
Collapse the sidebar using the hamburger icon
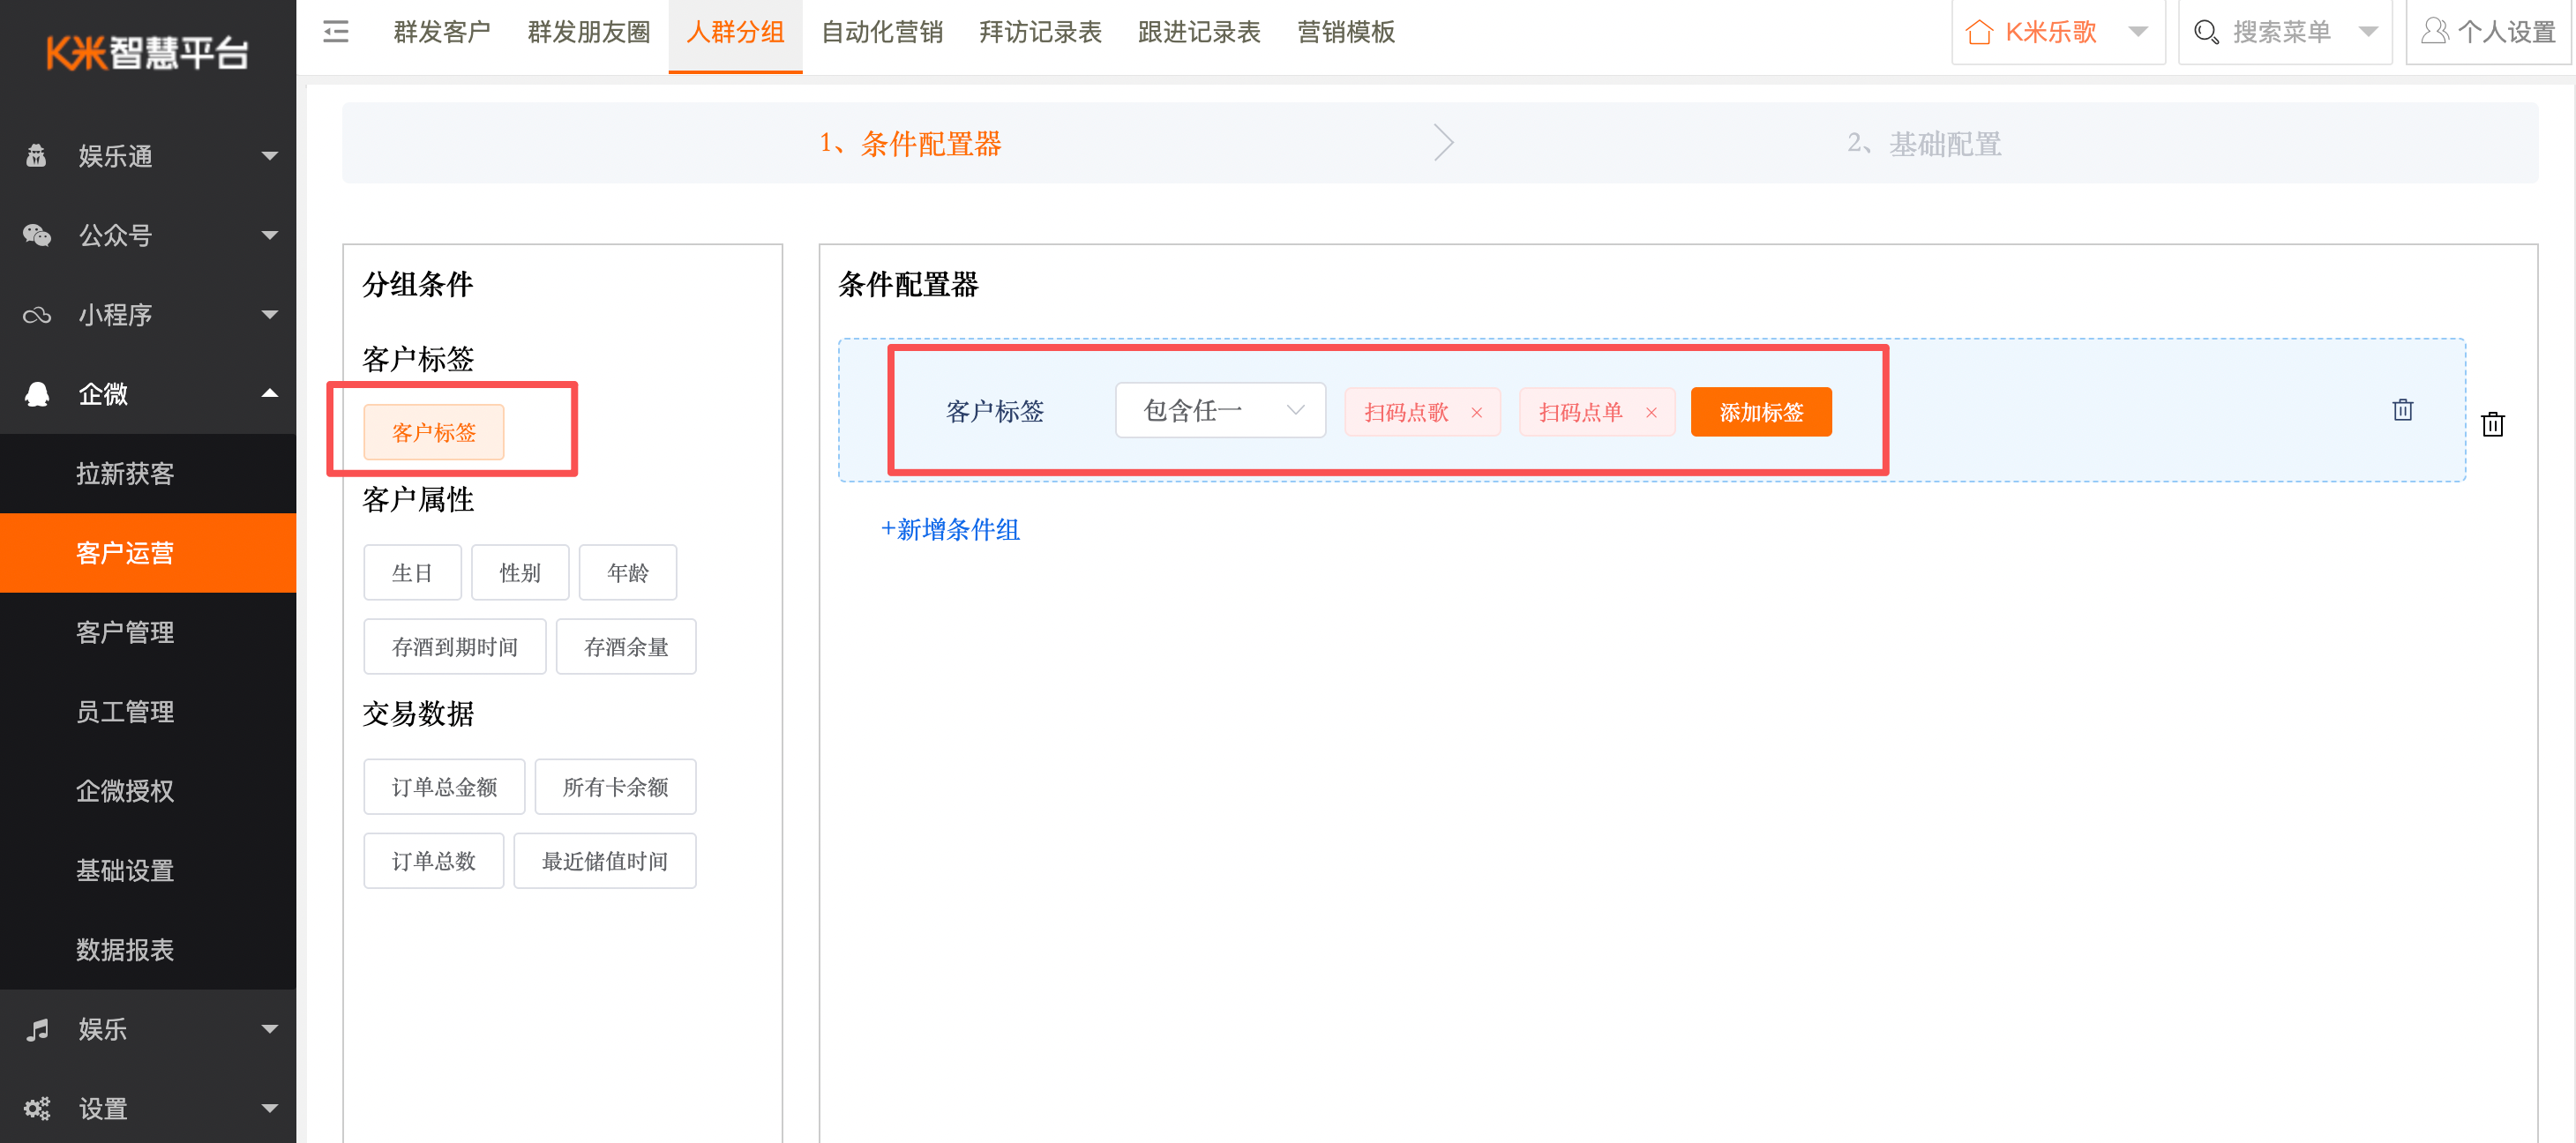pyautogui.click(x=336, y=32)
